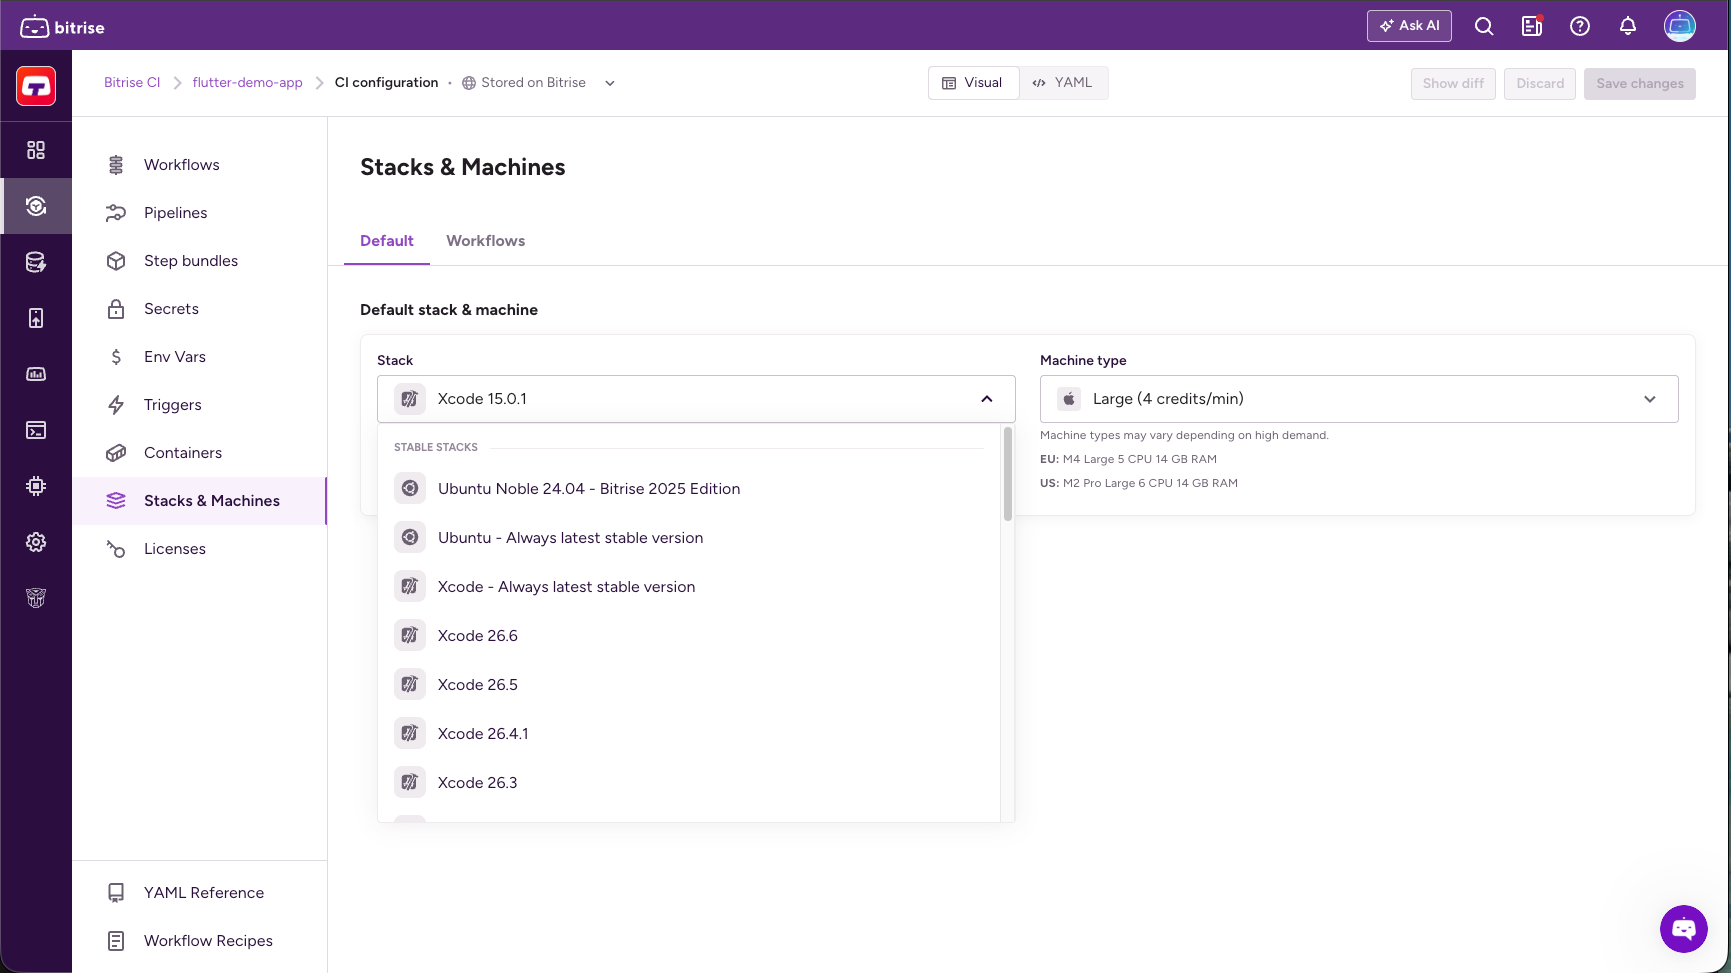Viewport: 1731px width, 973px height.
Task: Open Triggers in the sidebar
Action: click(200, 405)
